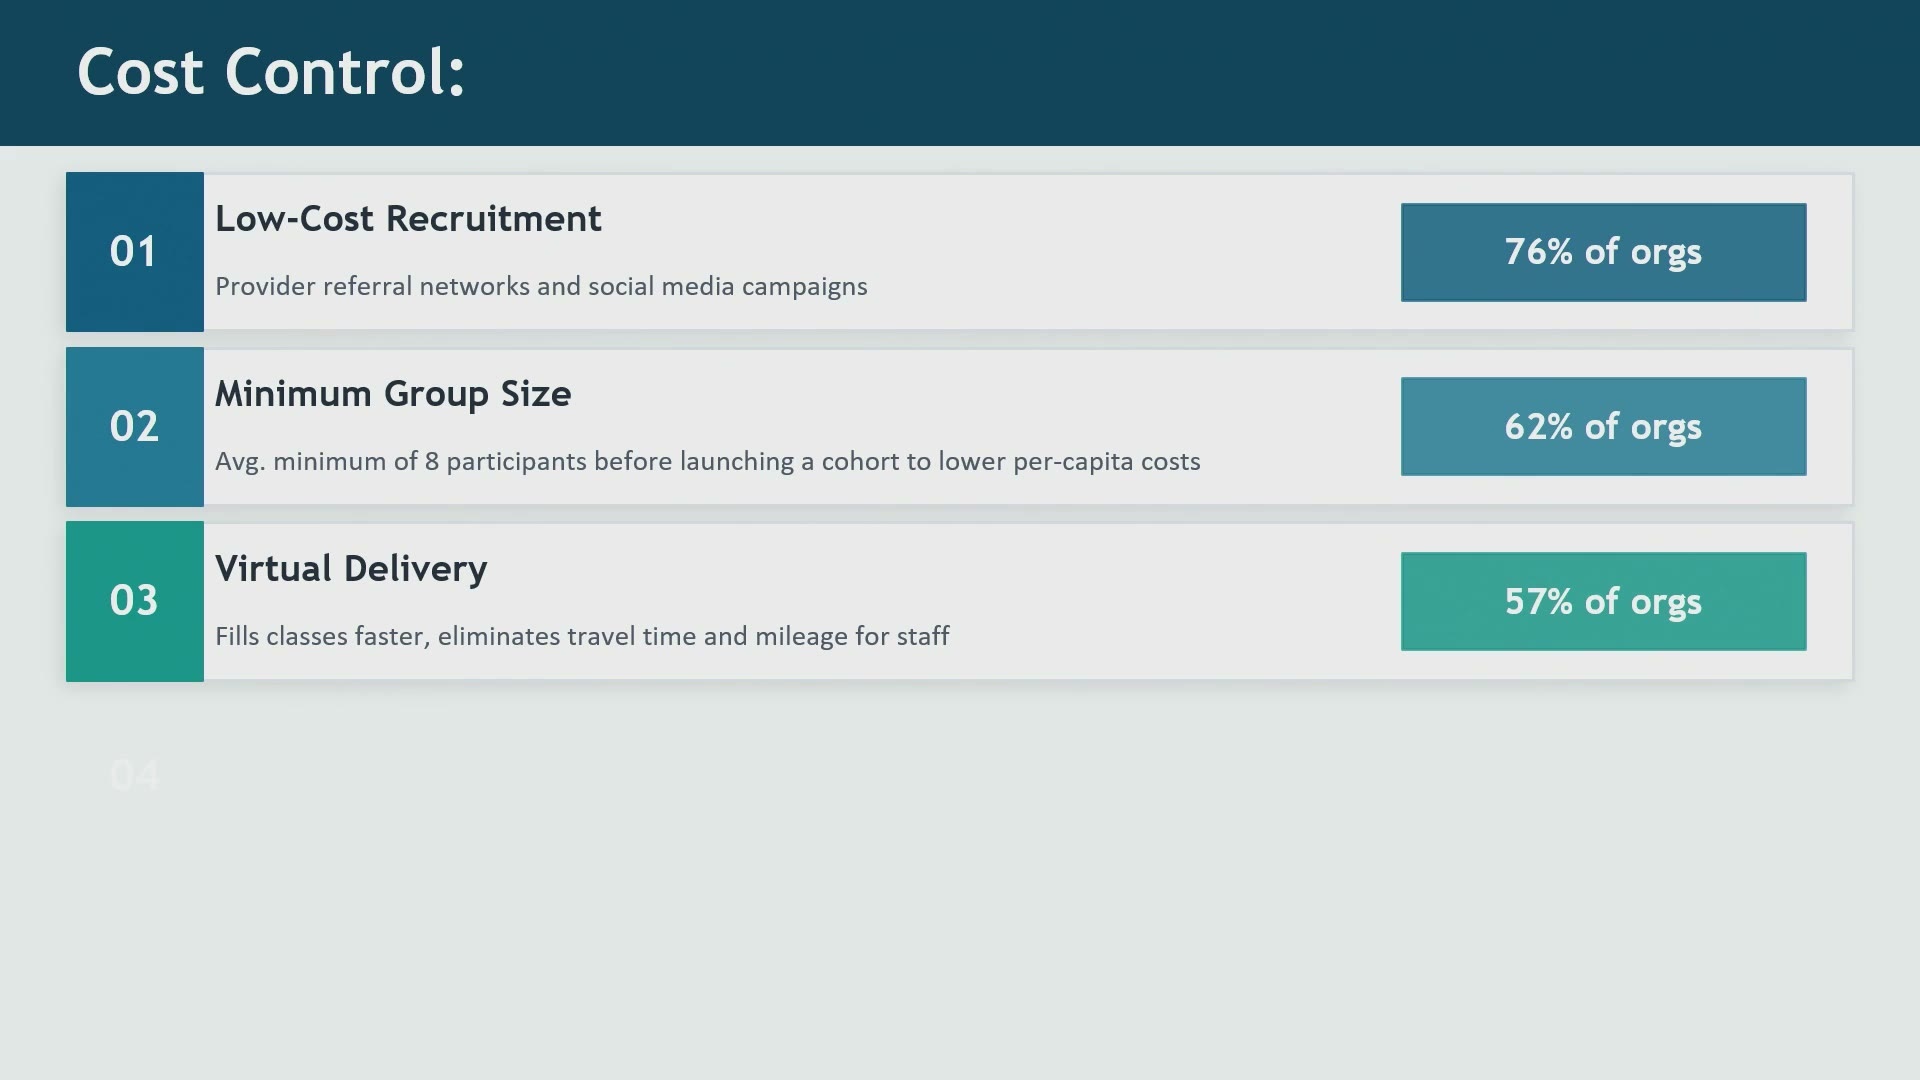1920x1080 pixels.
Task: Click the "Cost Control:" slide title
Action: [271, 72]
